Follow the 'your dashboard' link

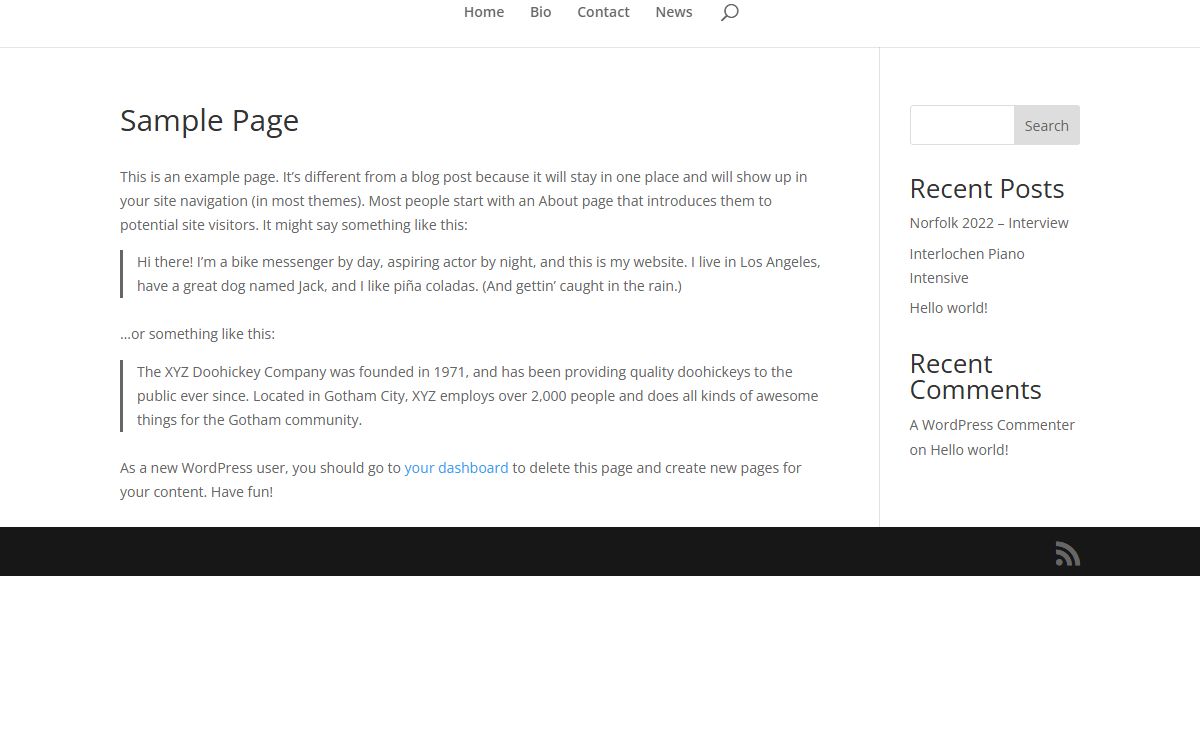coord(456,468)
